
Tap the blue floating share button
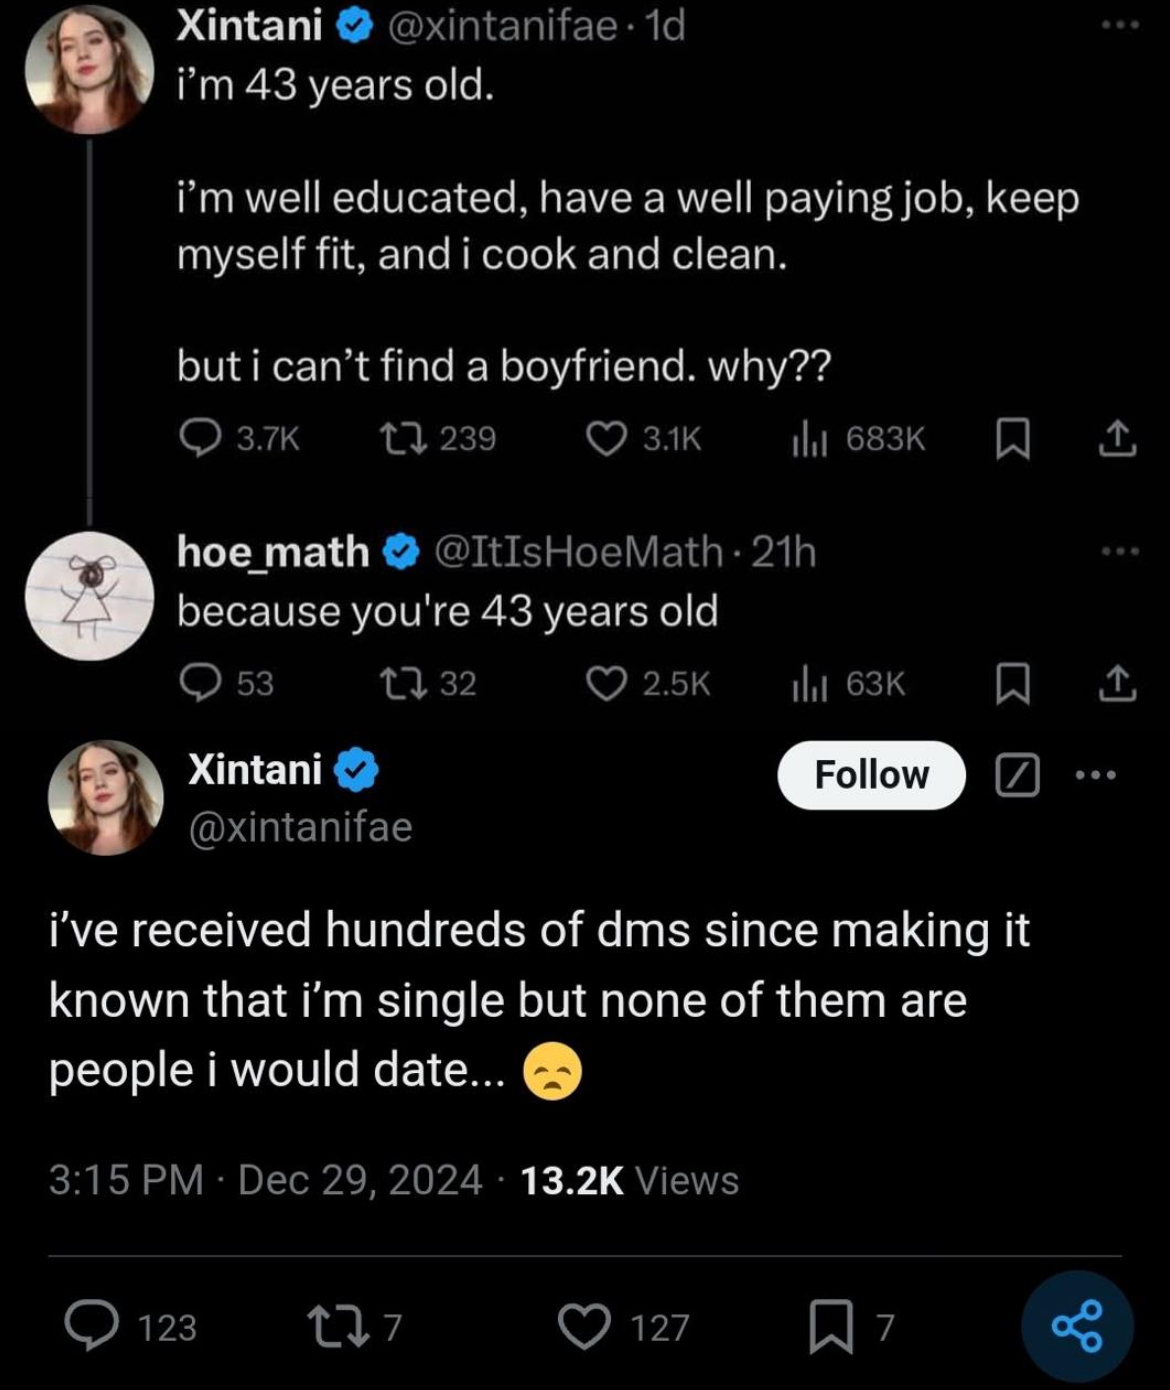[1077, 1326]
